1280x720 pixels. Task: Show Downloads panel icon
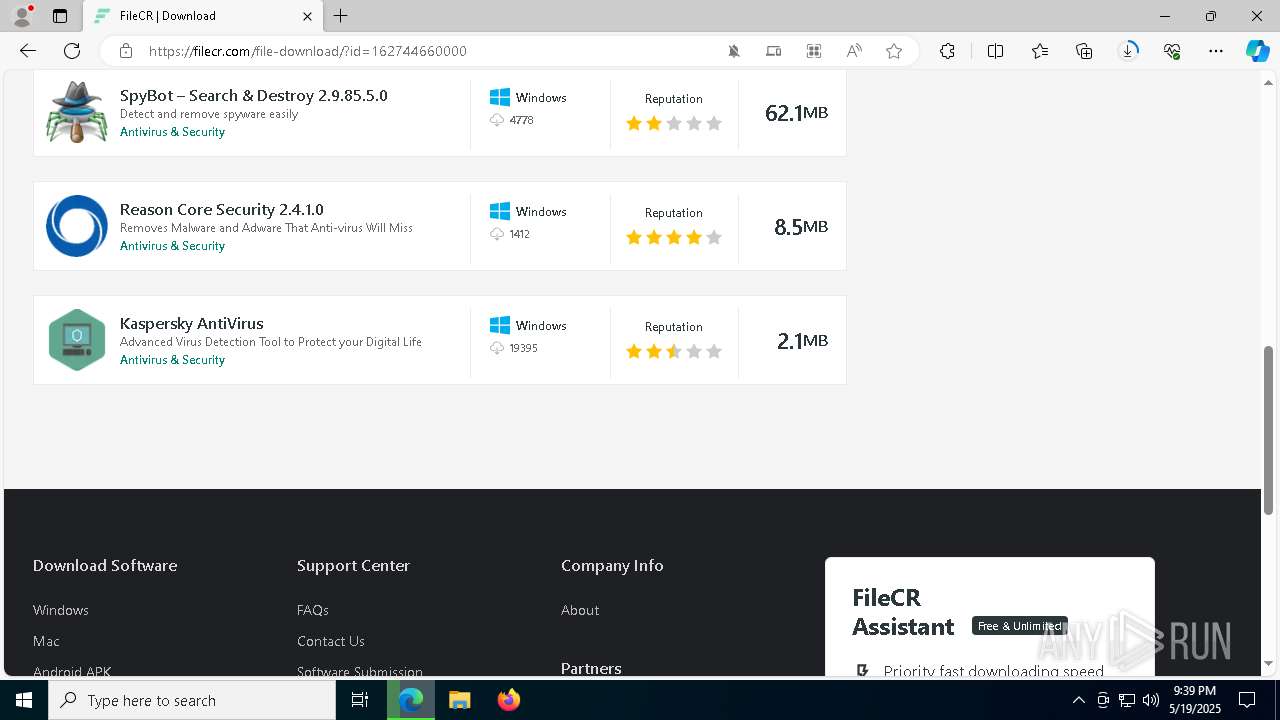click(x=1128, y=51)
